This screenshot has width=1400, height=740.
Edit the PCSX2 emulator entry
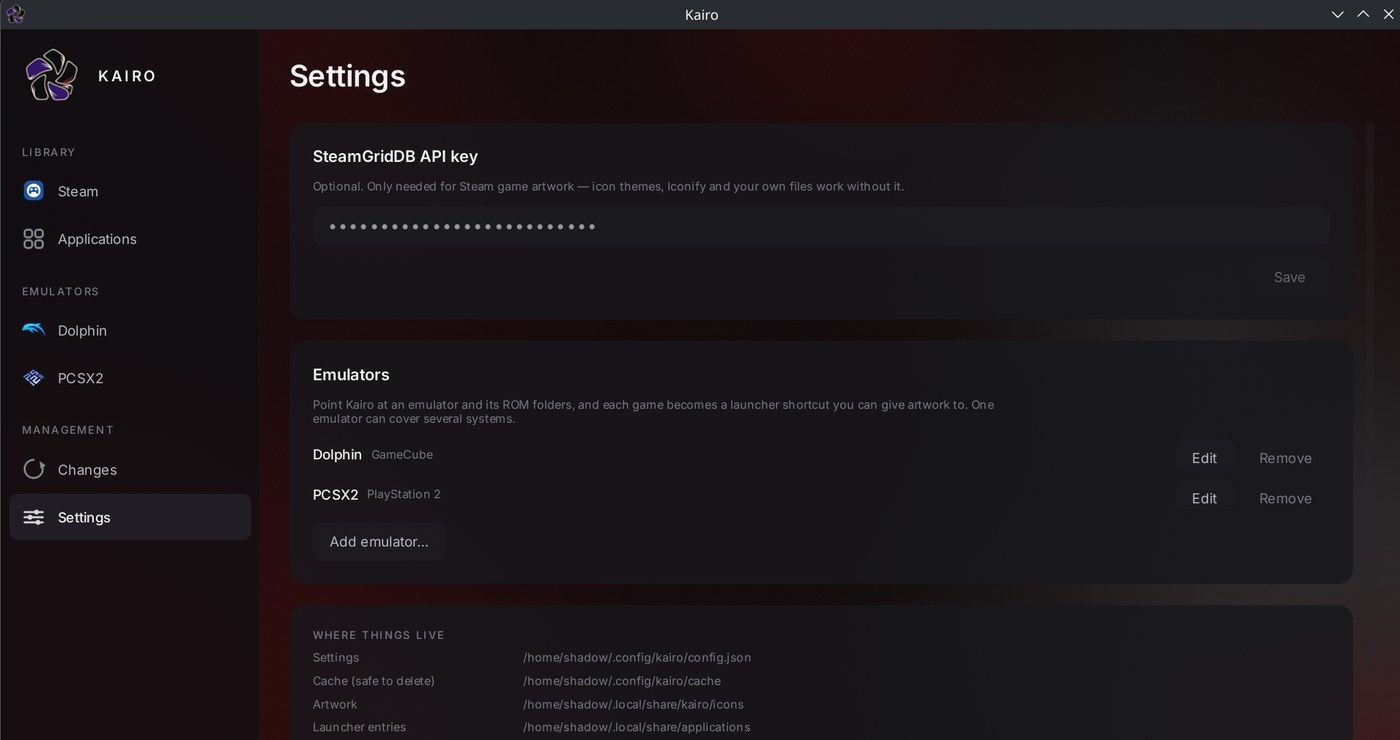point(1204,498)
